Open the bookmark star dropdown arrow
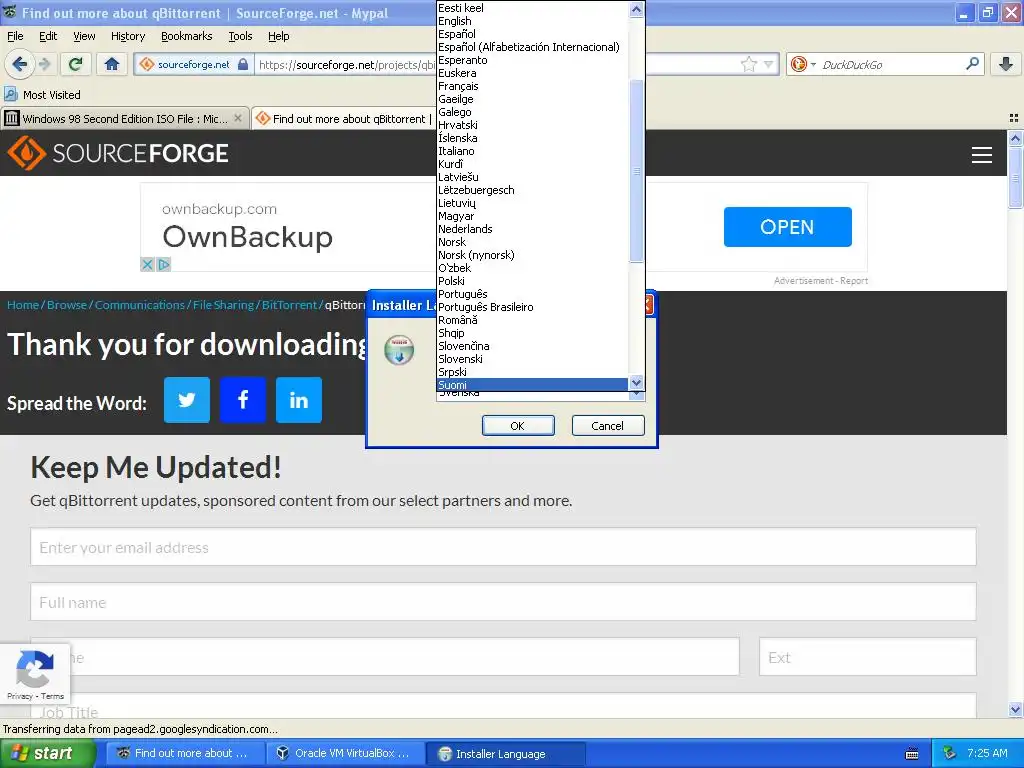This screenshot has height=768, width=1024. click(769, 64)
